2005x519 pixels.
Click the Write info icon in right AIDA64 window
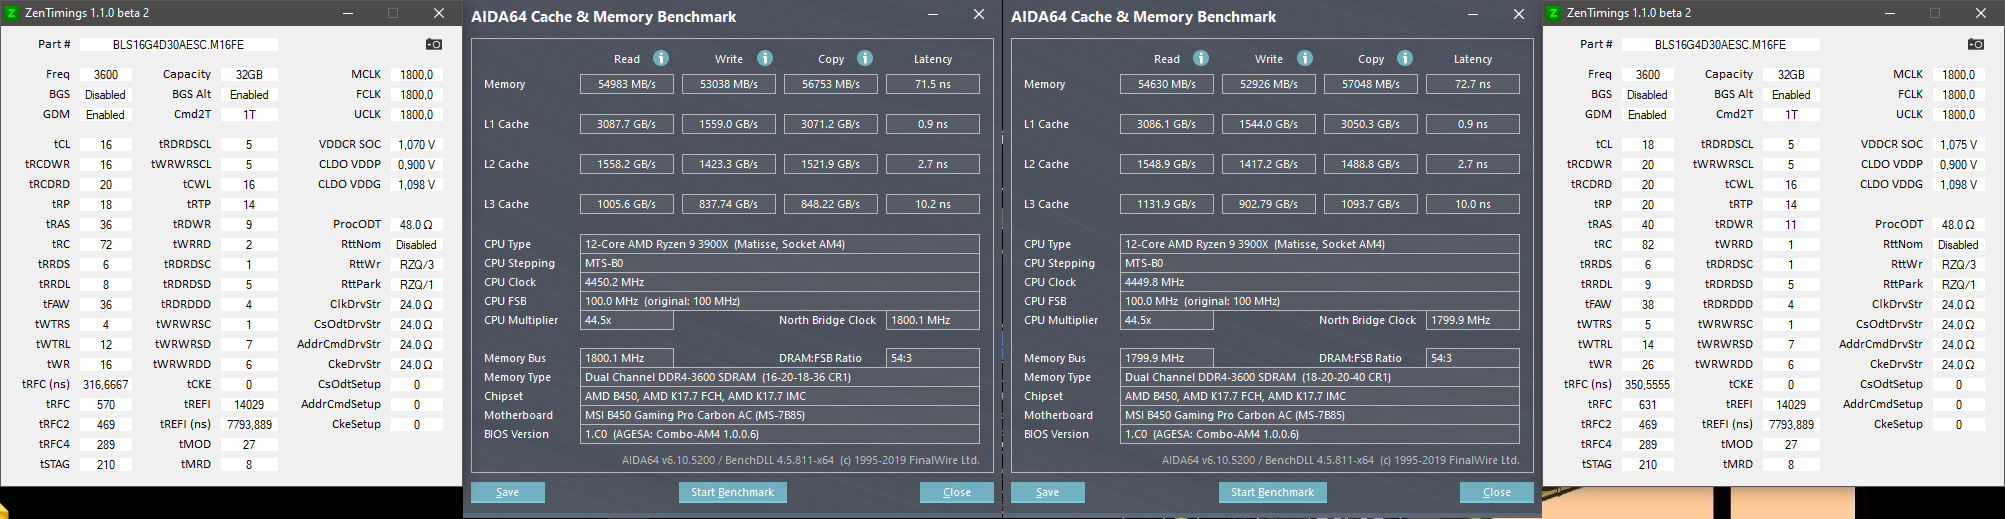pyautogui.click(x=1305, y=58)
